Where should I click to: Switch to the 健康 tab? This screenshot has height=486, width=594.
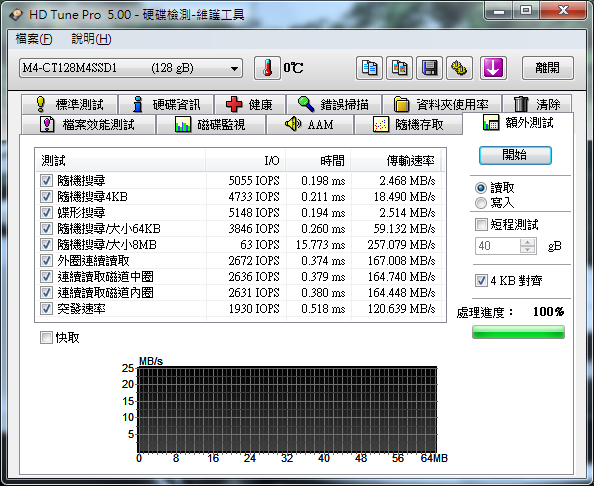250,104
